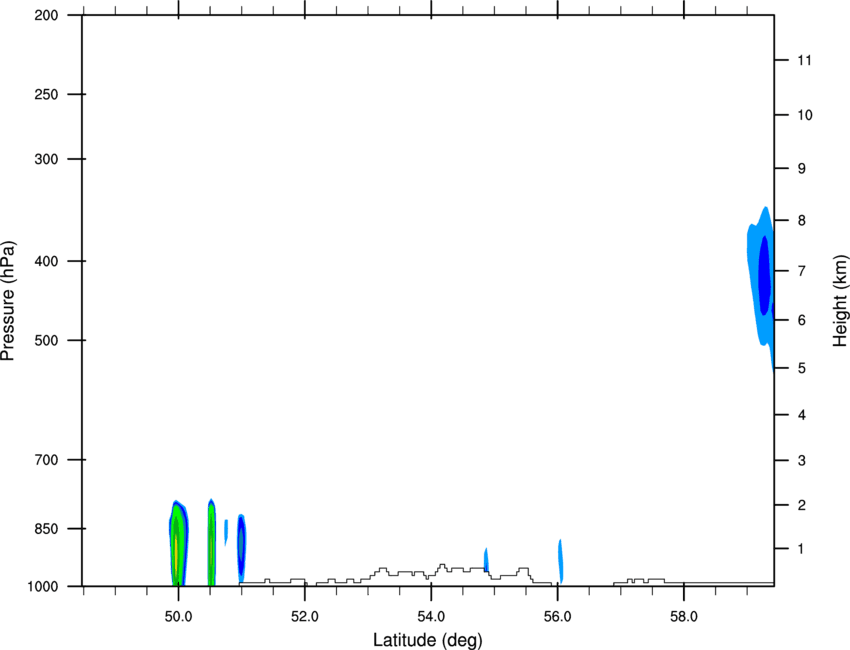Pick the 9 km height label

pyautogui.click(x=802, y=169)
